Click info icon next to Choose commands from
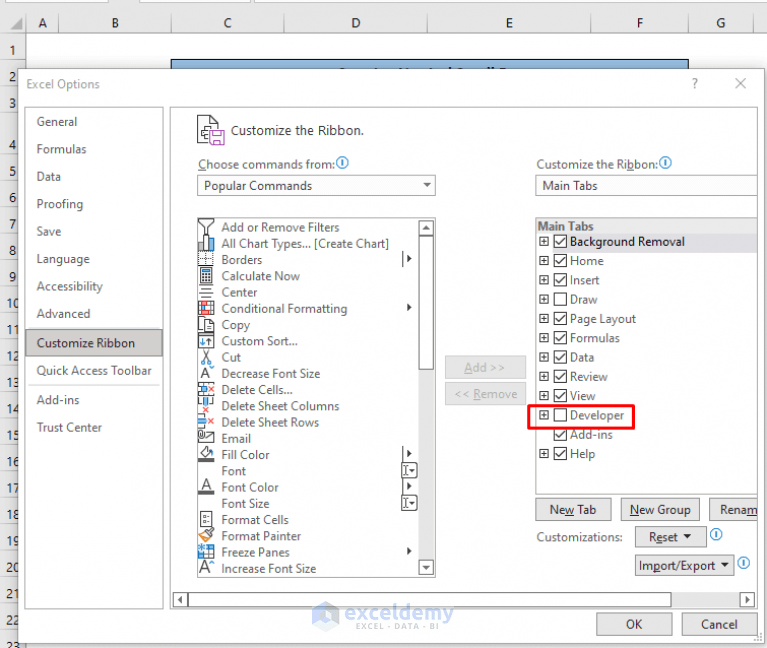This screenshot has height=648, width=767. tap(342, 162)
